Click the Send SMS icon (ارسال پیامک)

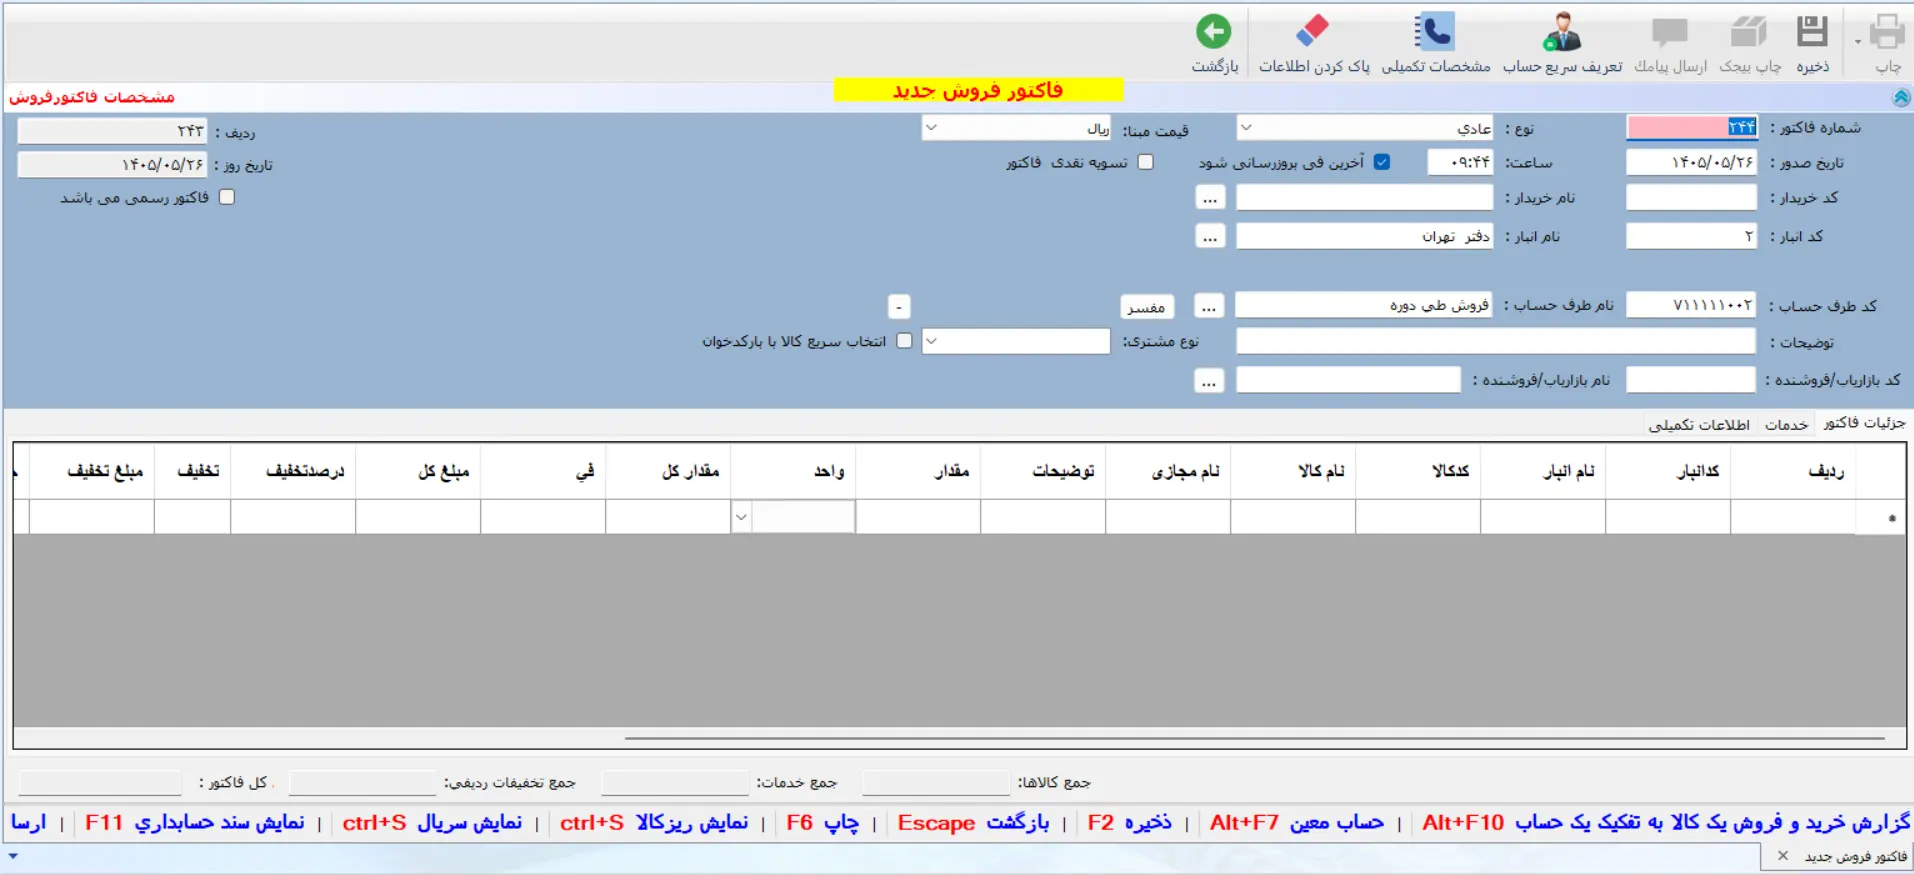click(1669, 32)
